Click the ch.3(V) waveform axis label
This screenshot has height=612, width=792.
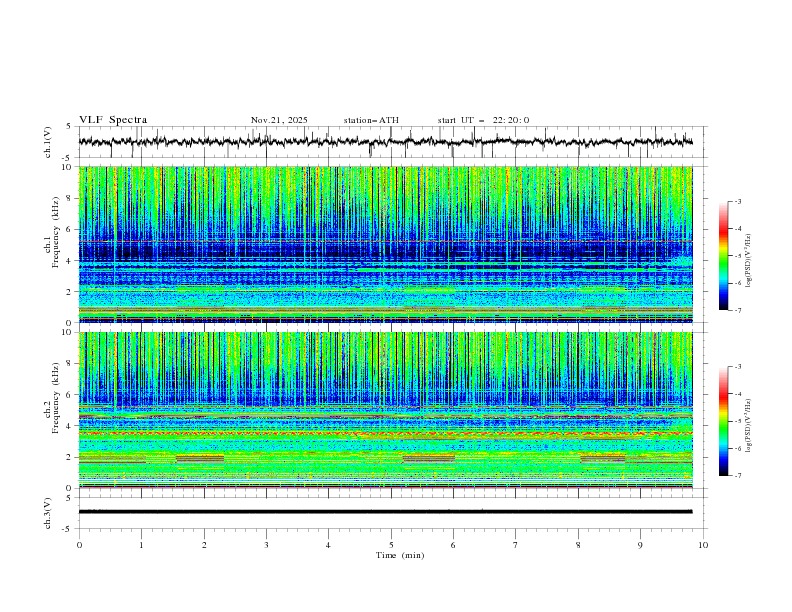pos(47,513)
